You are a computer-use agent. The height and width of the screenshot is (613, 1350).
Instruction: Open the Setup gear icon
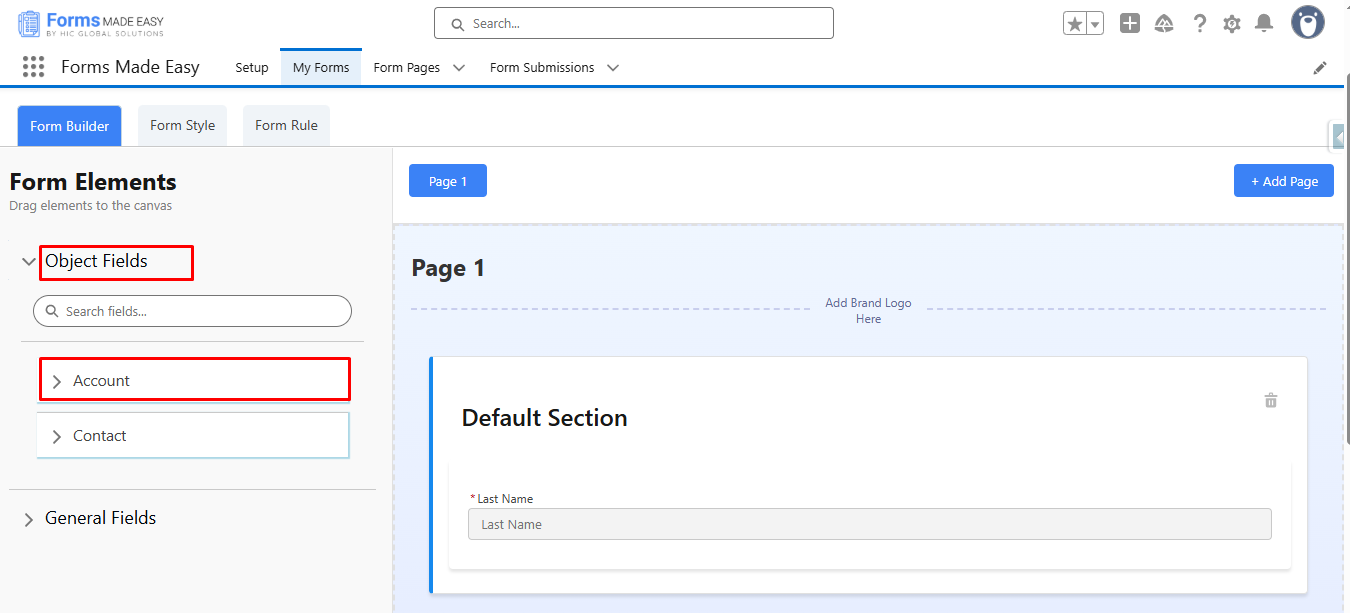tap(1232, 24)
